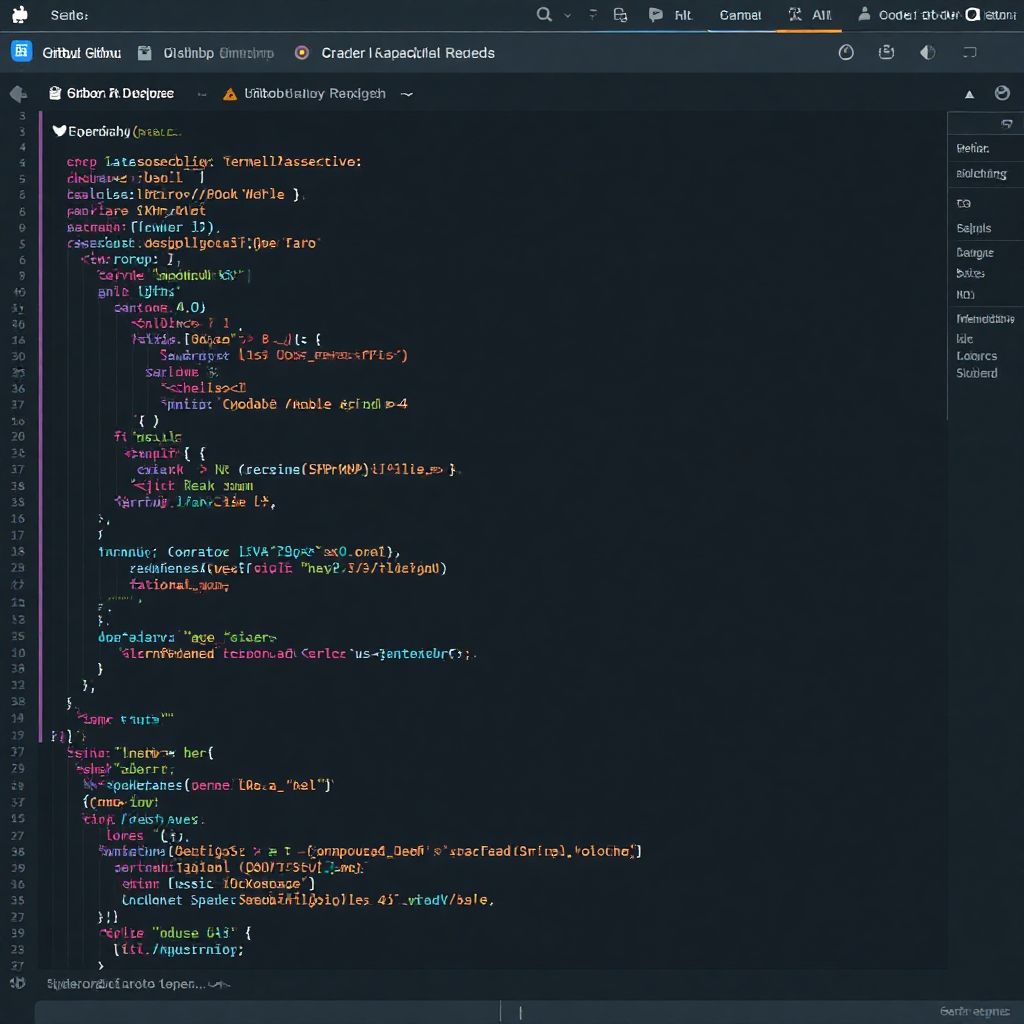Click the vertical scrollbar on the right panel
The height and width of the screenshot is (1024, 1024).
click(946, 250)
